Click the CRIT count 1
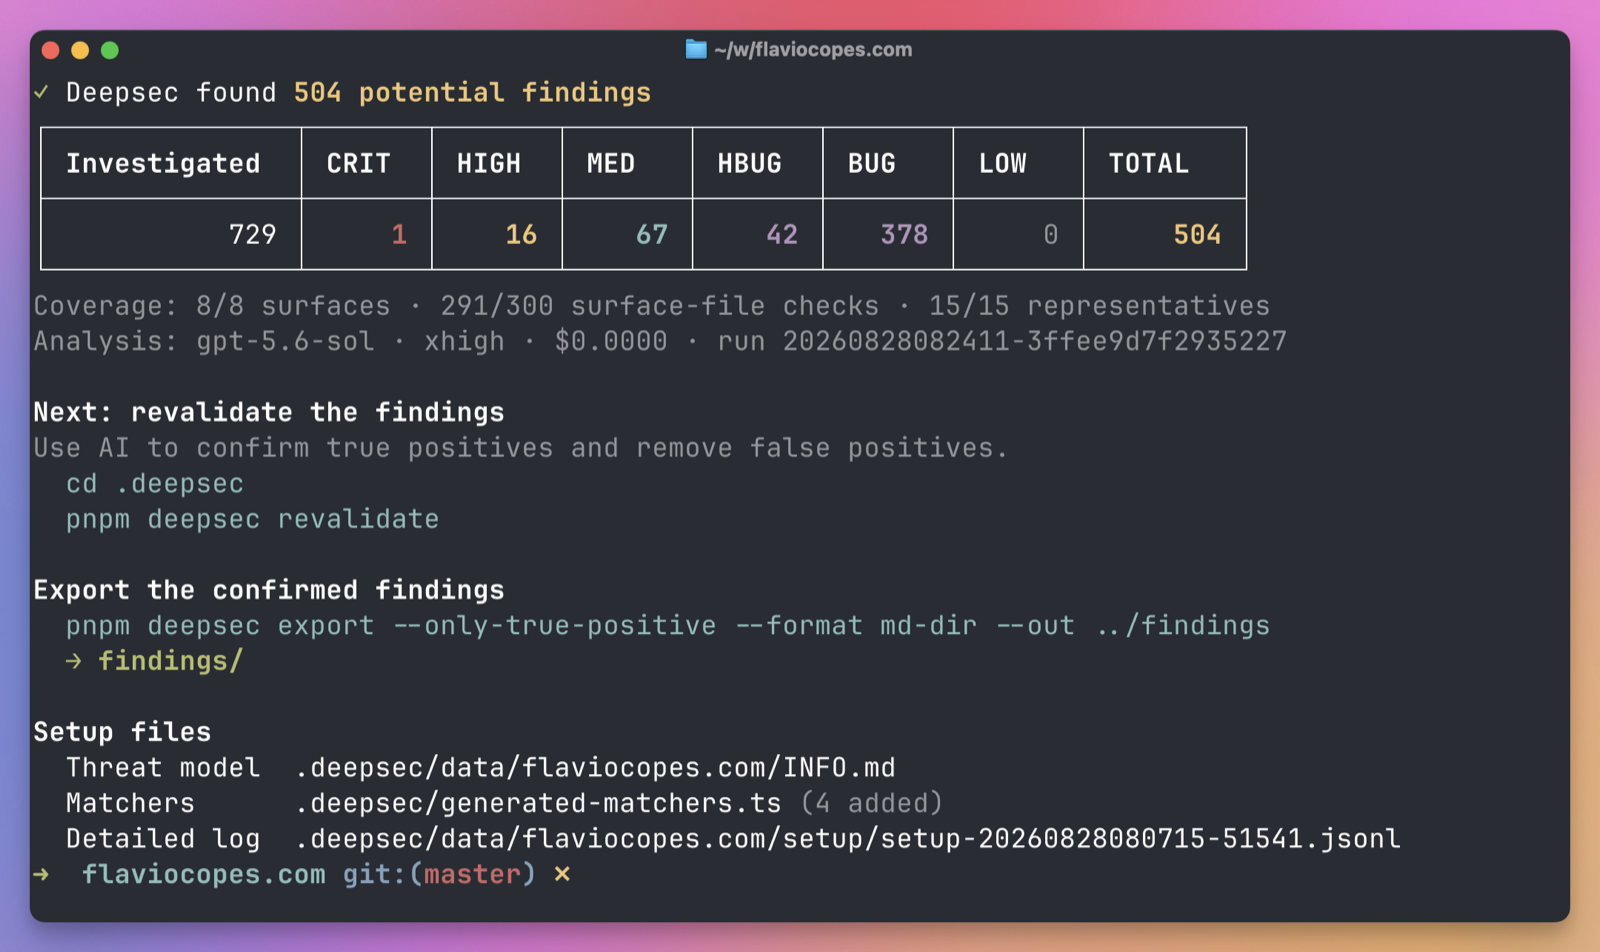 click(399, 234)
